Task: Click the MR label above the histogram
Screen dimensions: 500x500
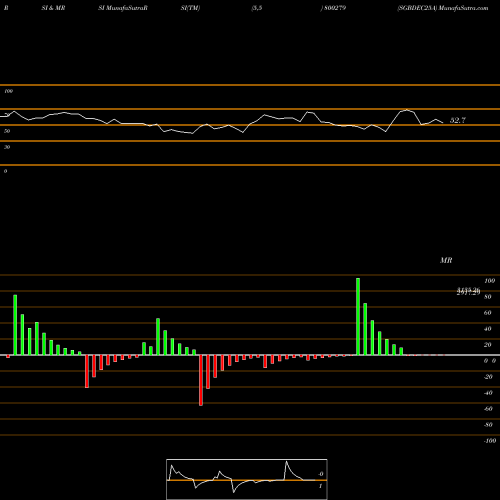Action: click(446, 260)
